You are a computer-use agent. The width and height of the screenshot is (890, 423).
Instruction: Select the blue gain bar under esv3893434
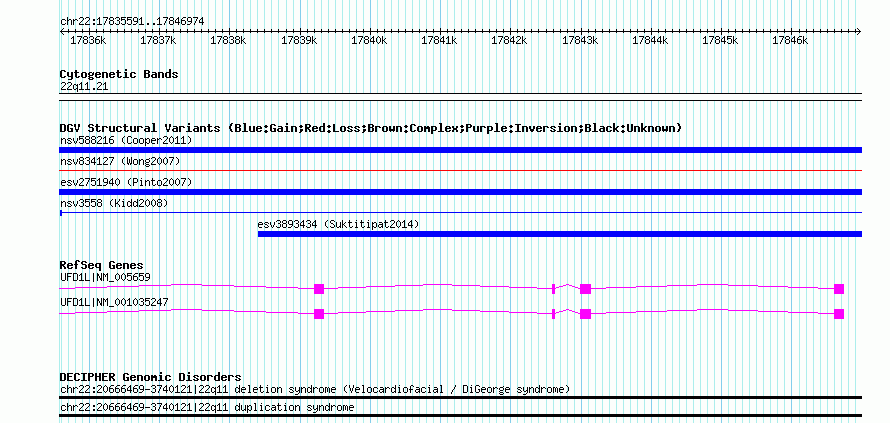tap(560, 234)
